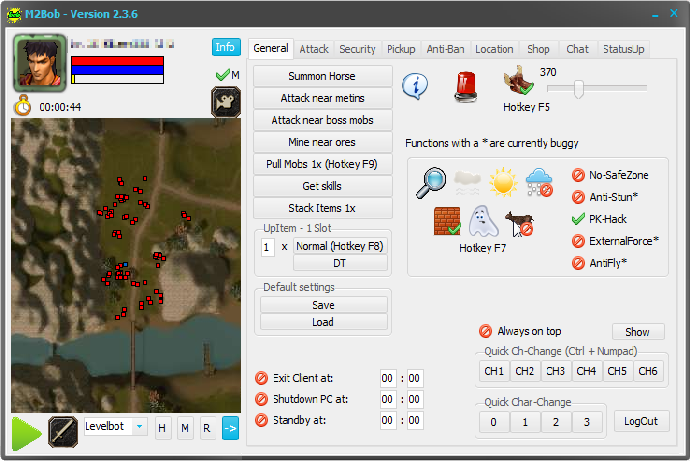Click the character portrait avatar
The image size is (690, 461).
[40, 63]
